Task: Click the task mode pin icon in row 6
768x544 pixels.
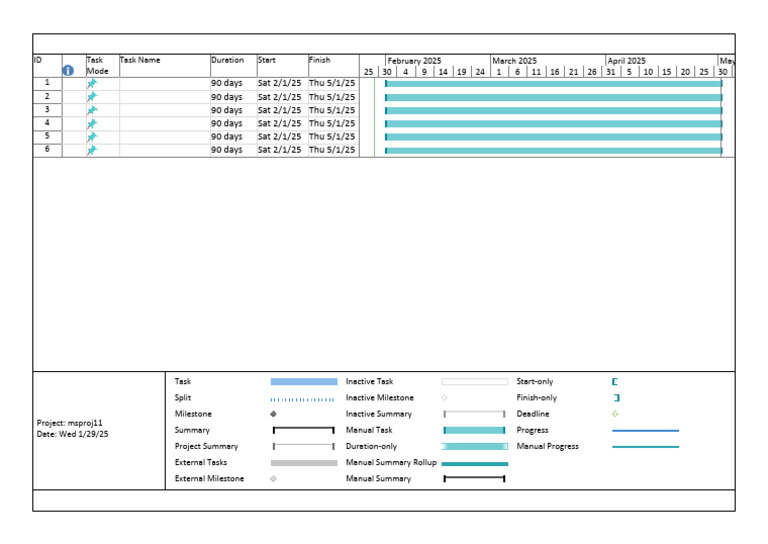Action: 92,150
